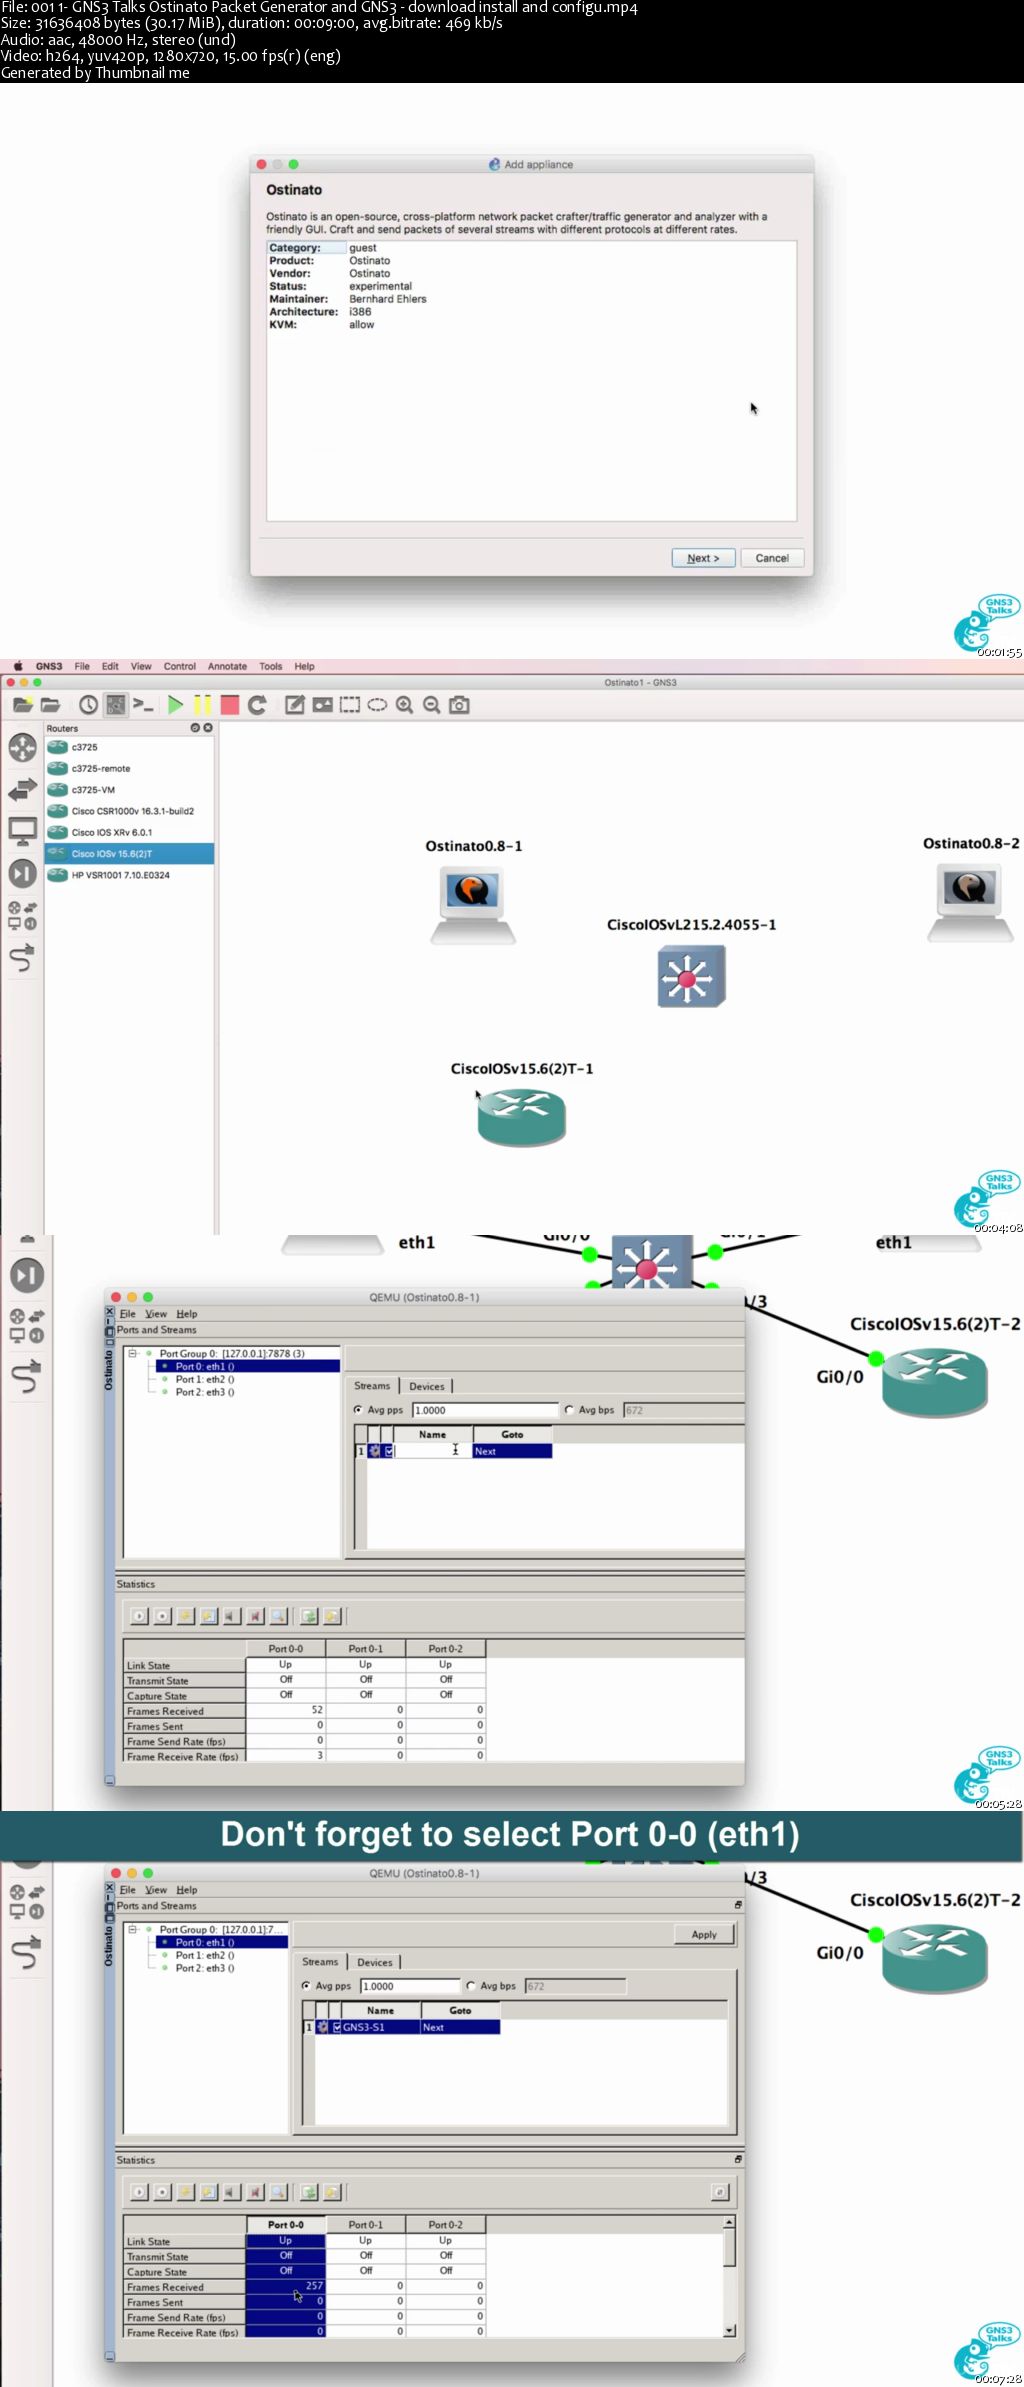Viewport: 1024px width, 2387px height.
Task: Open the Annotate menu
Action: [227, 666]
